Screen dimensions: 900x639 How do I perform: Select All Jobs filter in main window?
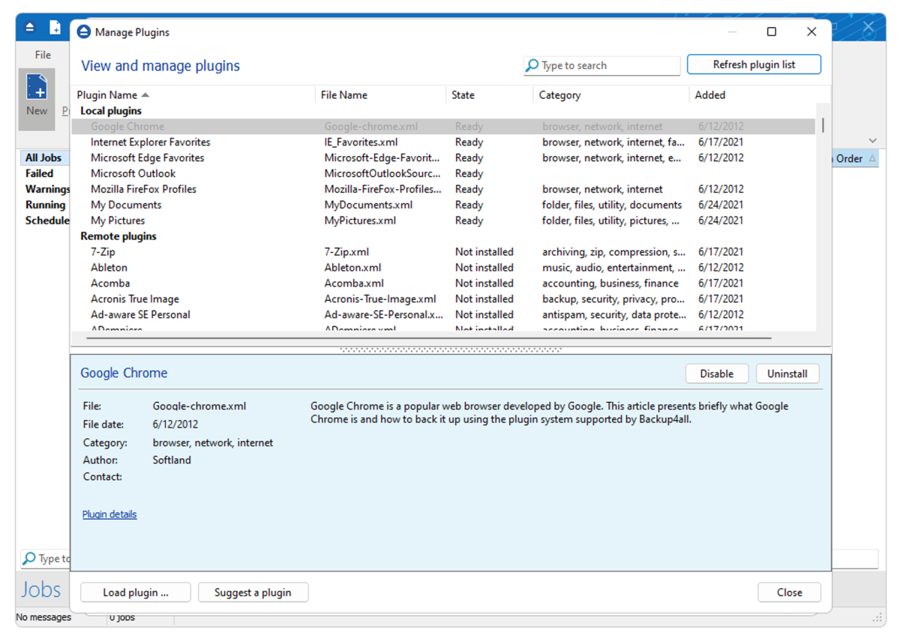tap(43, 158)
